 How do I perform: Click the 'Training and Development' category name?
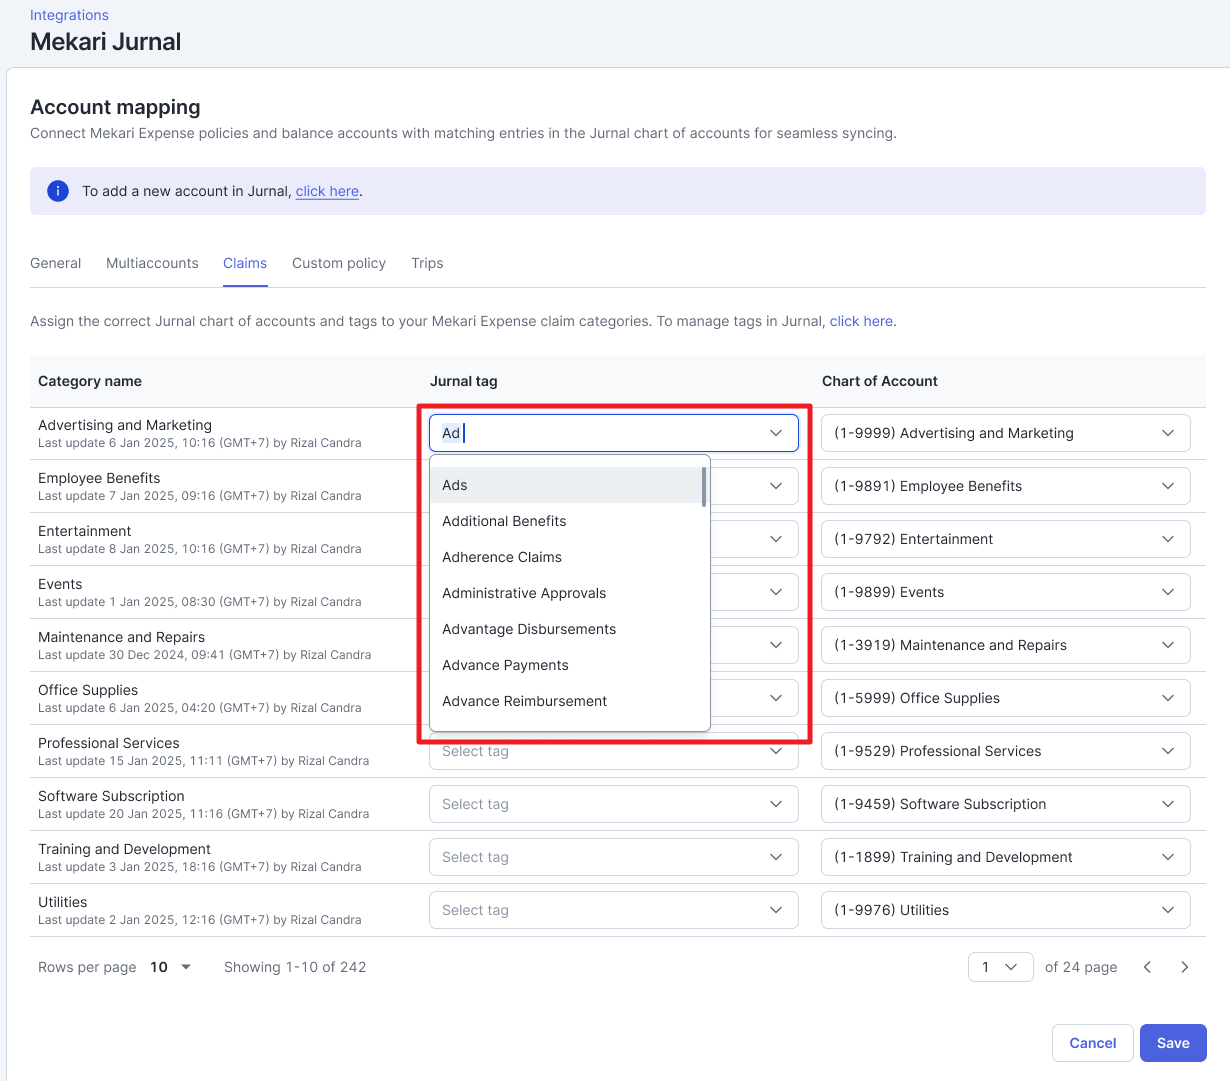(125, 849)
